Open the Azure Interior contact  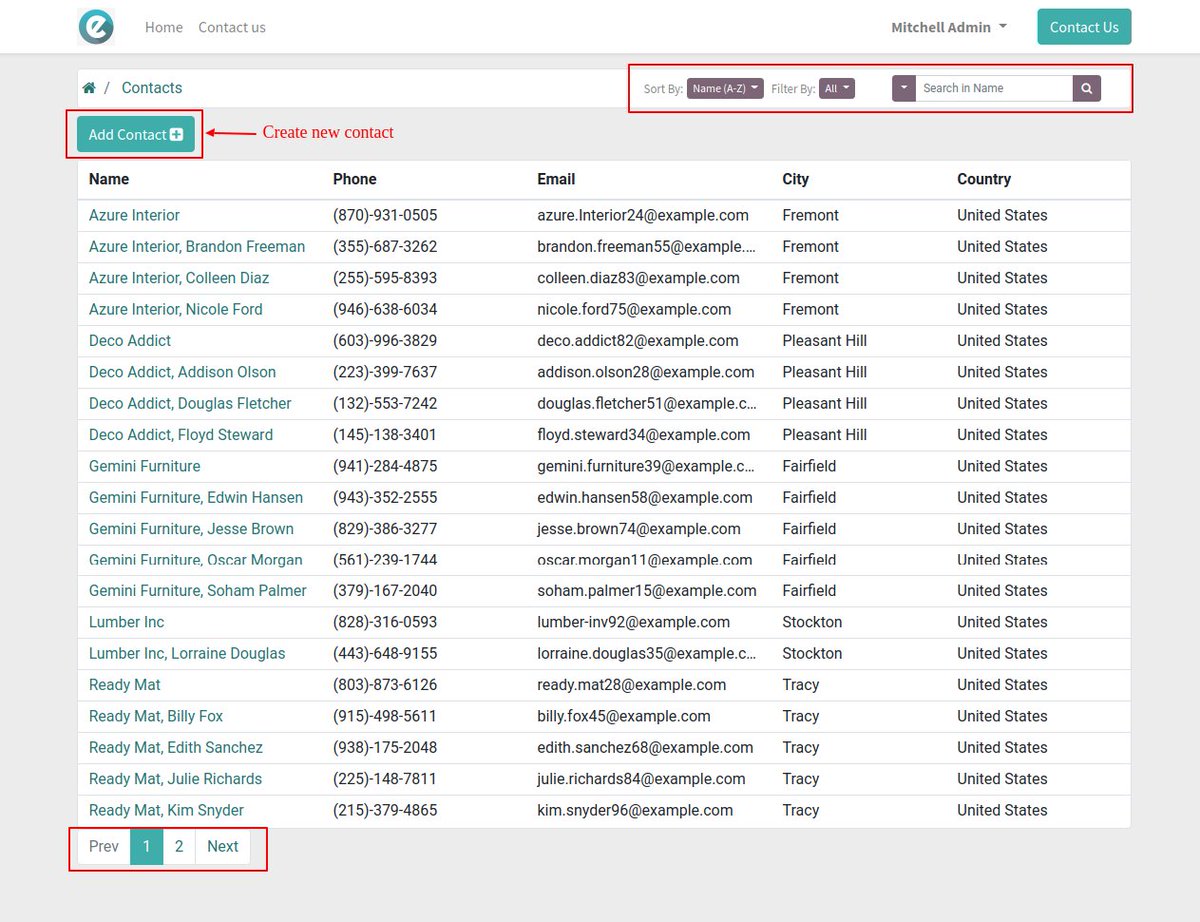tap(134, 215)
